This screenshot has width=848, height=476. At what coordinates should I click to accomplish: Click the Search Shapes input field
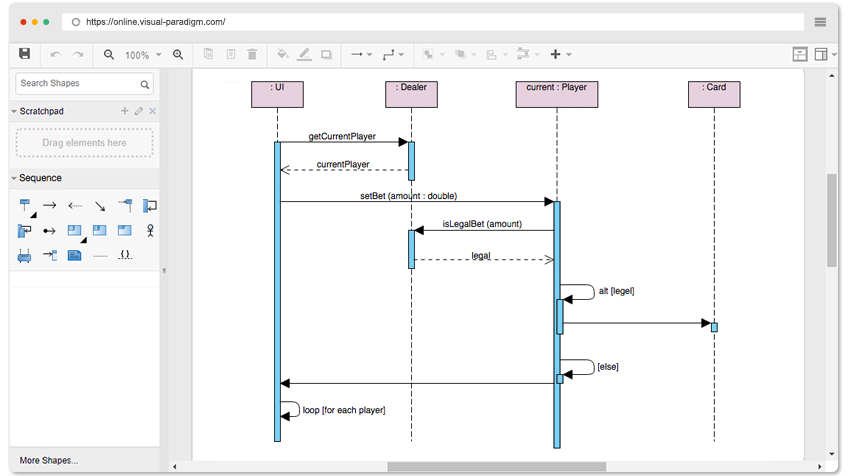pyautogui.click(x=84, y=84)
